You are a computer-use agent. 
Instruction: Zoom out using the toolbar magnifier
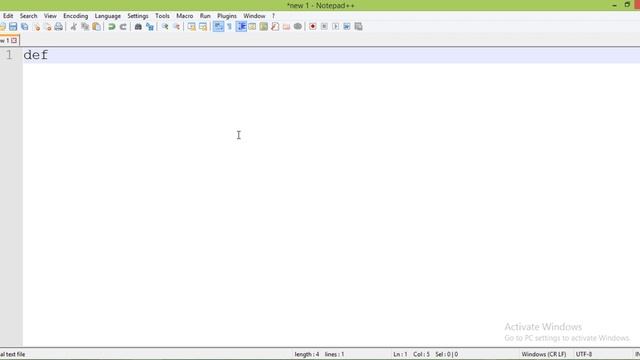(x=176, y=27)
